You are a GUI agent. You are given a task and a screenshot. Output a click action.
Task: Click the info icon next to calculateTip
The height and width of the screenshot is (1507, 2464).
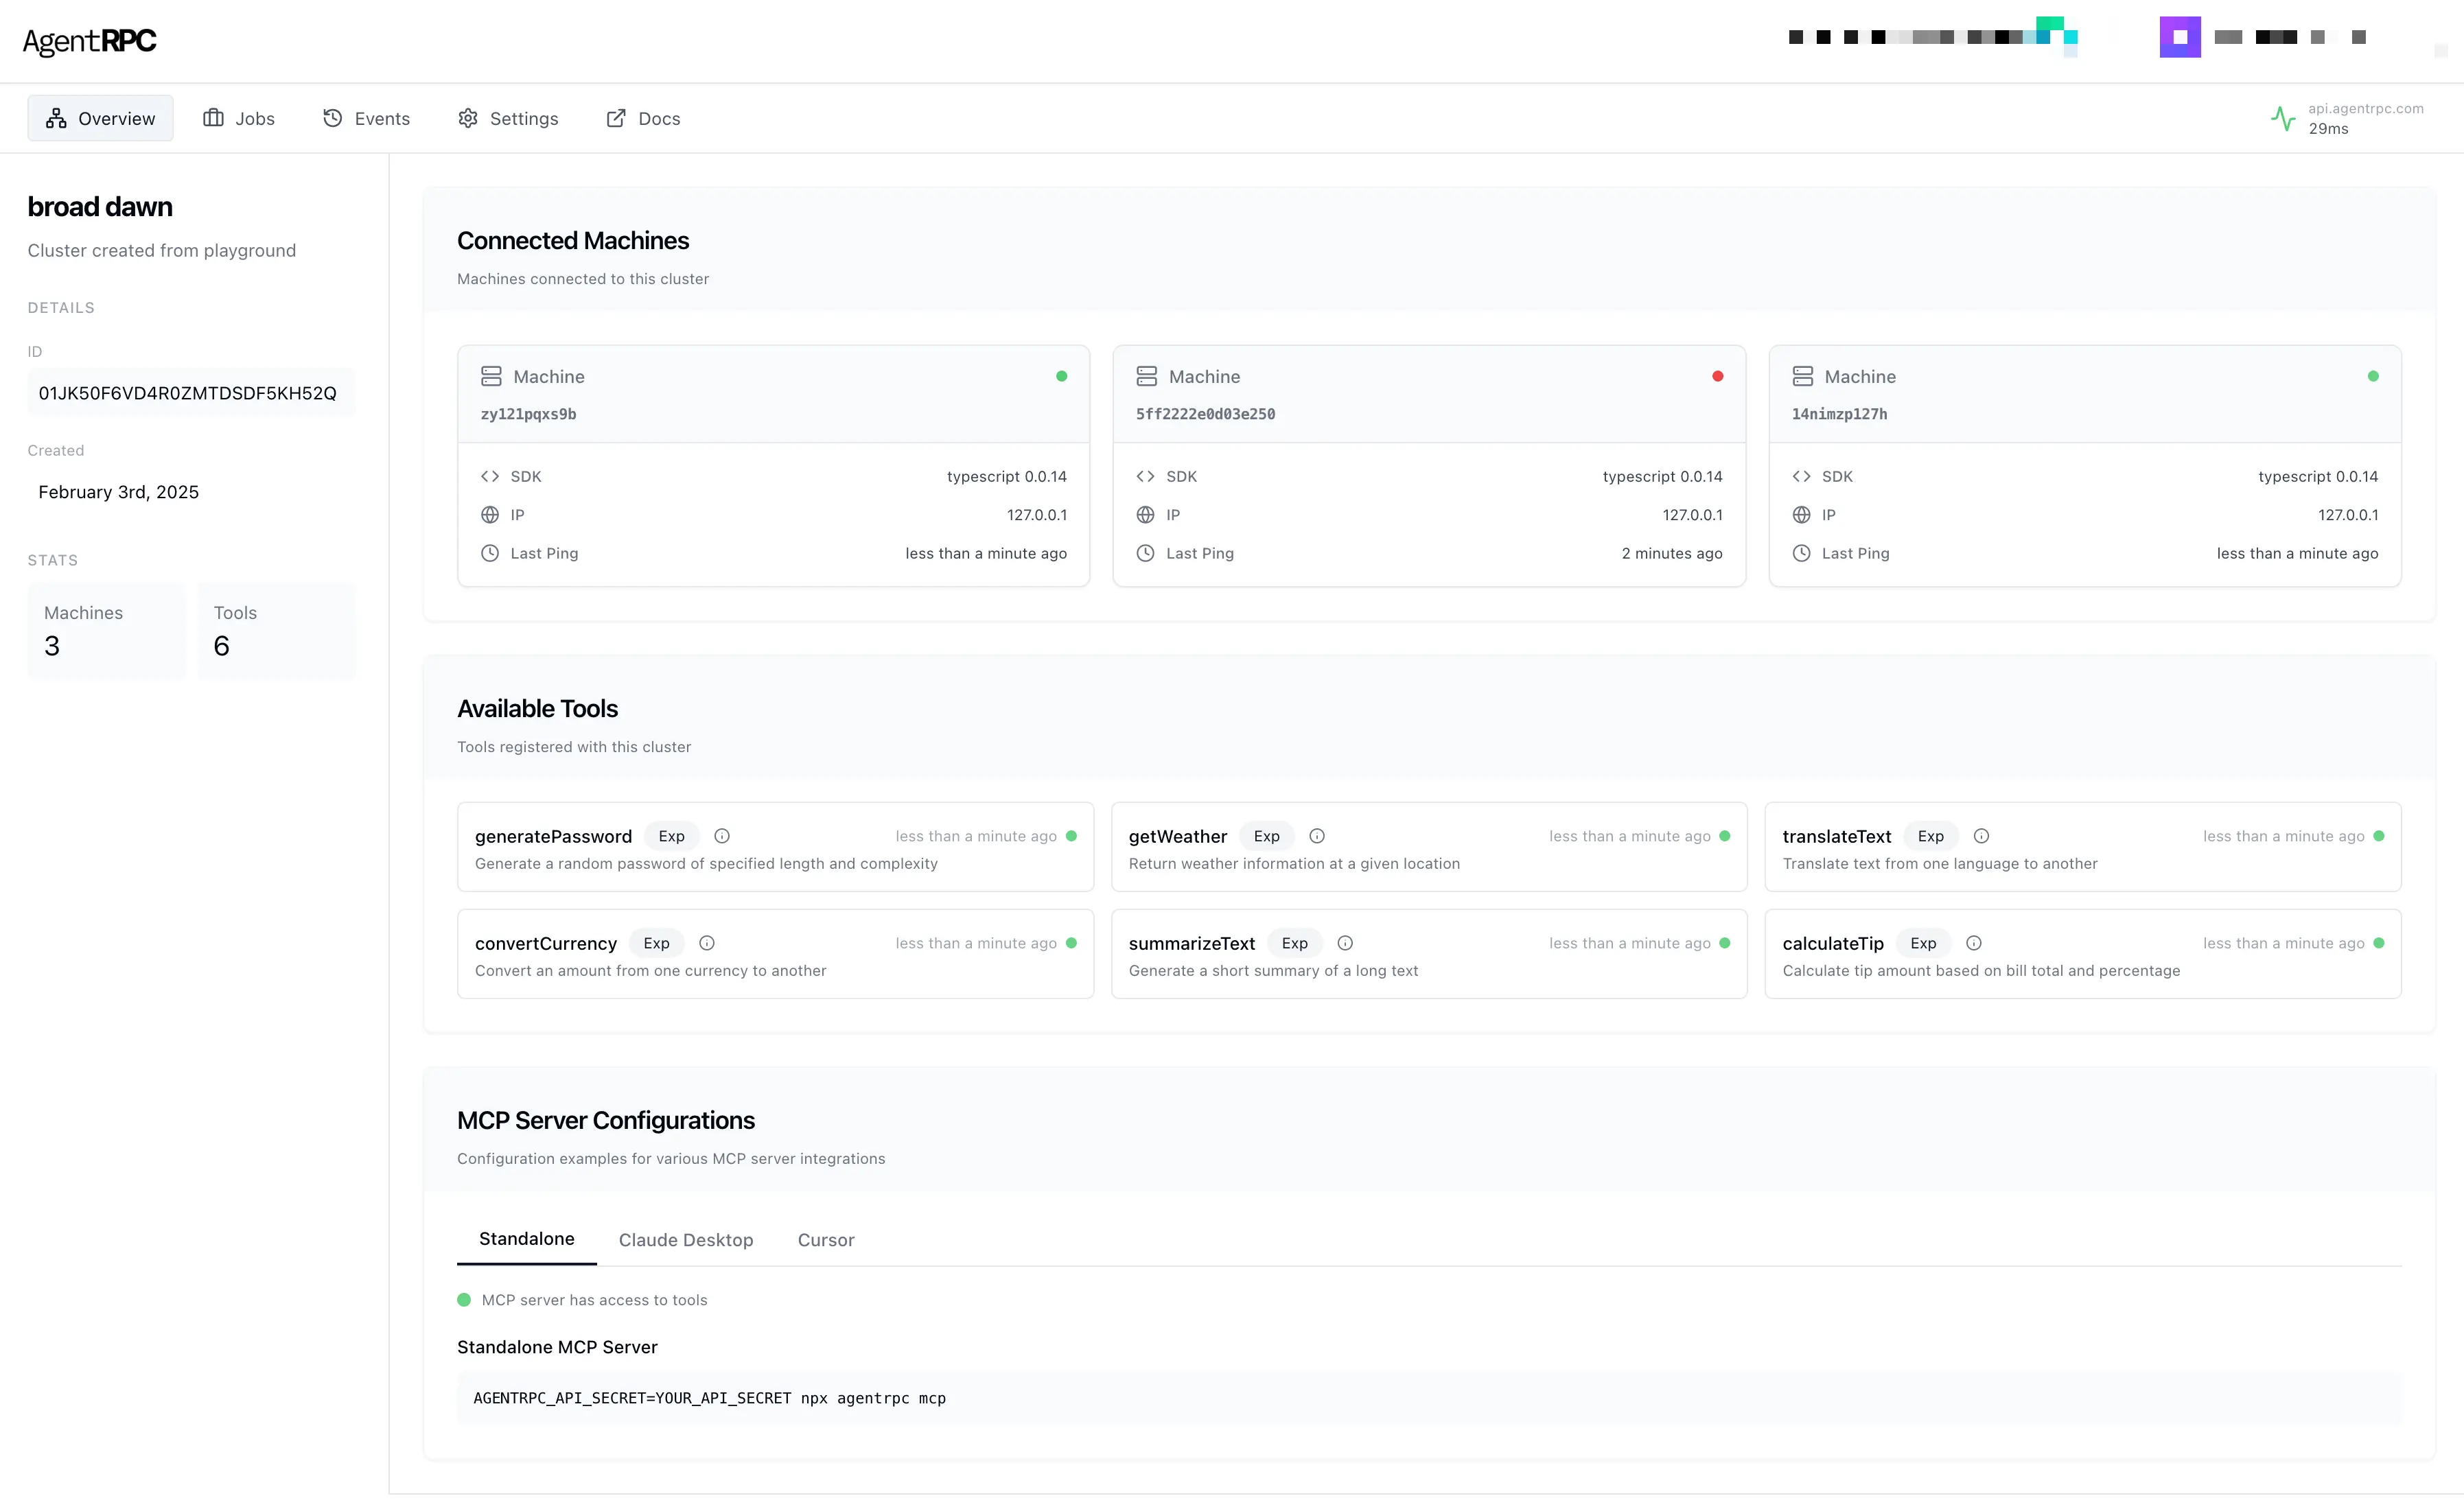1973,943
